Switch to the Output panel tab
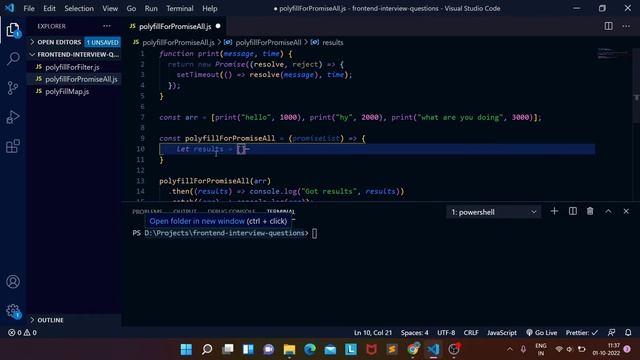 (185, 211)
